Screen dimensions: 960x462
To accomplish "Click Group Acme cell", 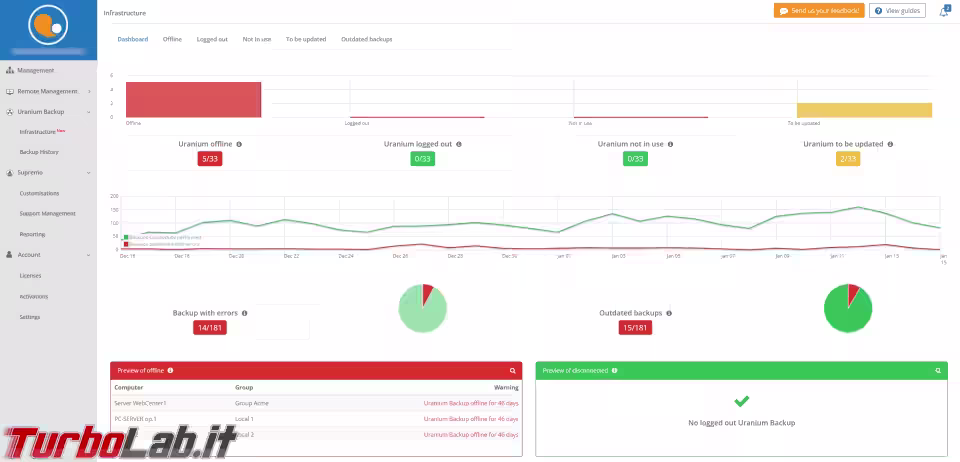I will tap(252, 403).
